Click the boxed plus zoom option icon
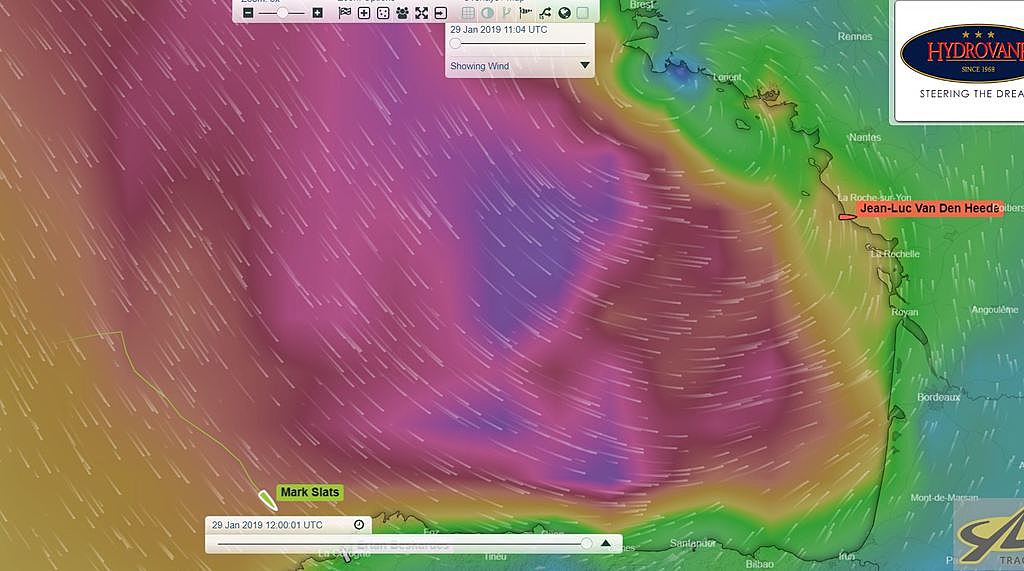1024x571 pixels. tap(364, 12)
